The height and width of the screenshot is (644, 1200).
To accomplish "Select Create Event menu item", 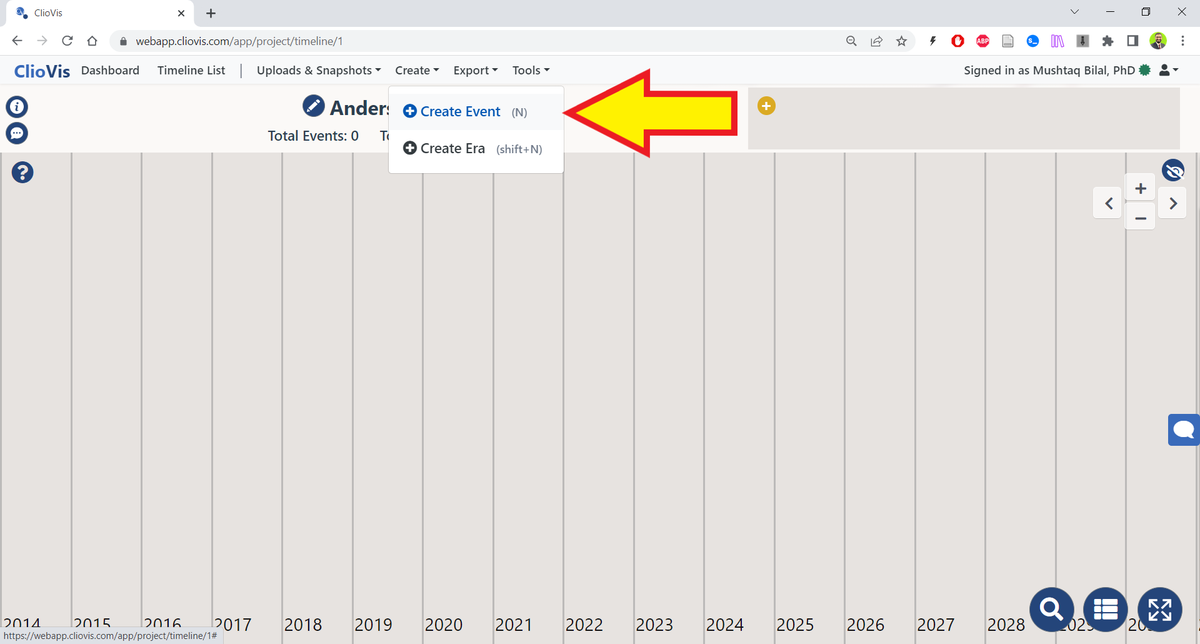I will (x=476, y=112).
